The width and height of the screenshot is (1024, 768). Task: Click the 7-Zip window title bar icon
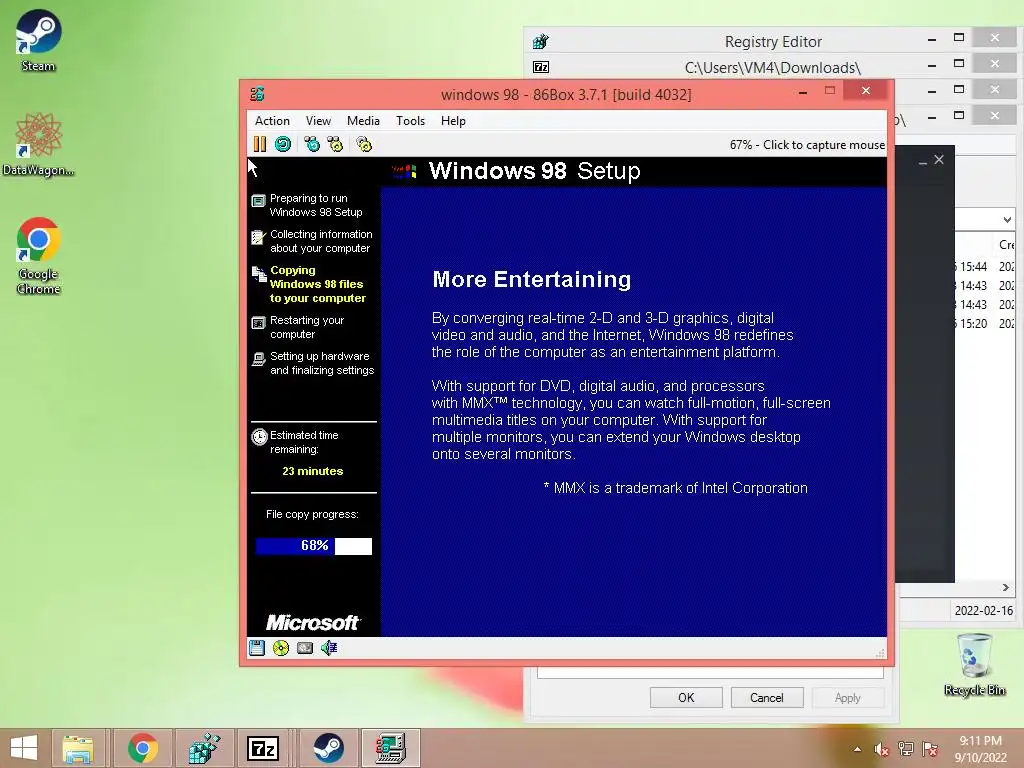[x=541, y=67]
